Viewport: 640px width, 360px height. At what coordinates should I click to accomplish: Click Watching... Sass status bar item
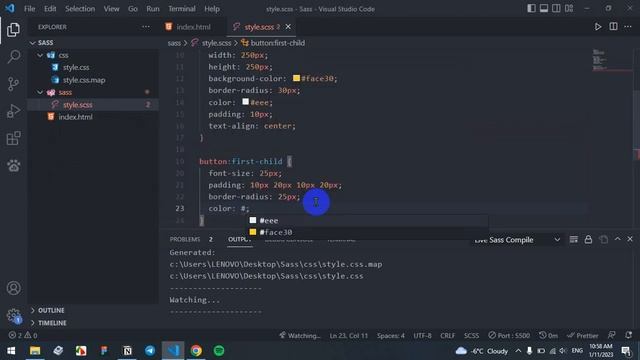[x=300, y=336]
